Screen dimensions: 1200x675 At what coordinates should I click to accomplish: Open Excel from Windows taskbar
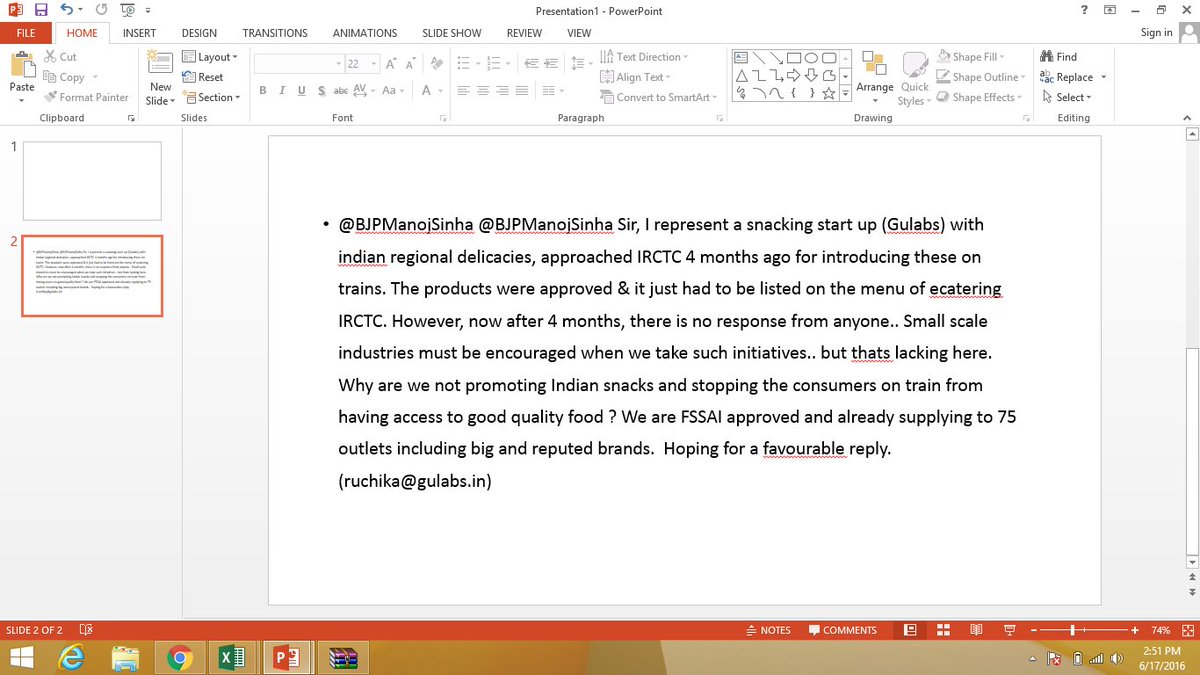tap(234, 658)
